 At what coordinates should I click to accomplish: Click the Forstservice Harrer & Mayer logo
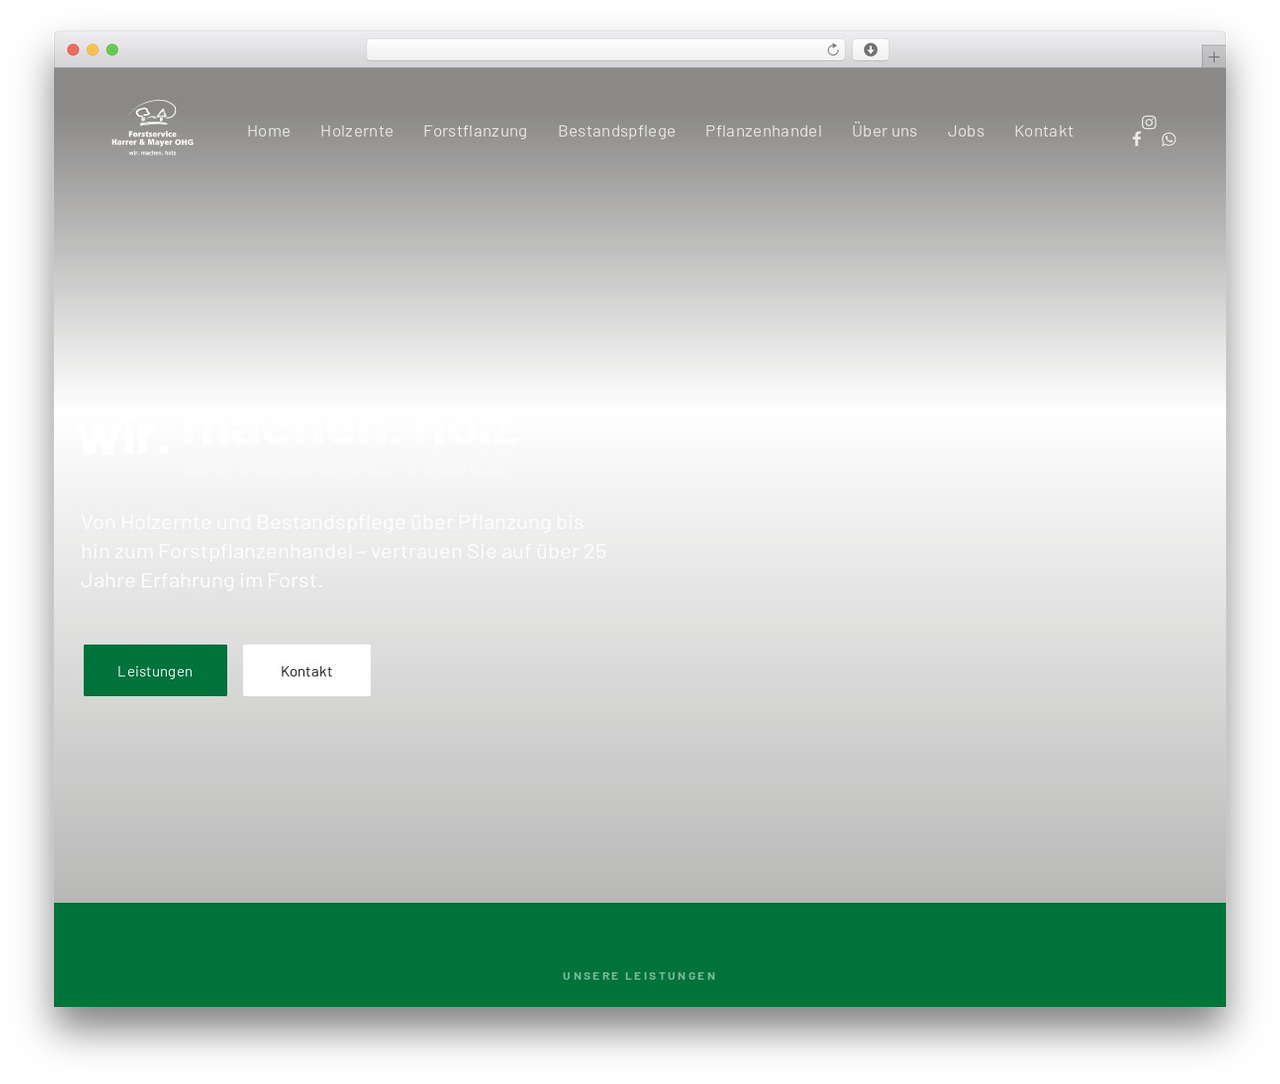click(153, 128)
